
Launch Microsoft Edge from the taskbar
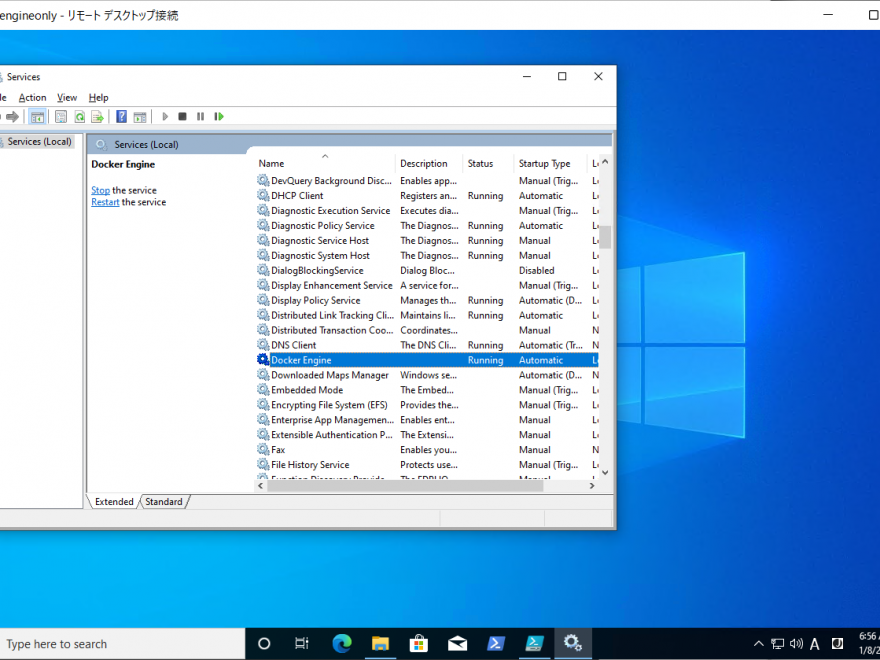pos(342,644)
